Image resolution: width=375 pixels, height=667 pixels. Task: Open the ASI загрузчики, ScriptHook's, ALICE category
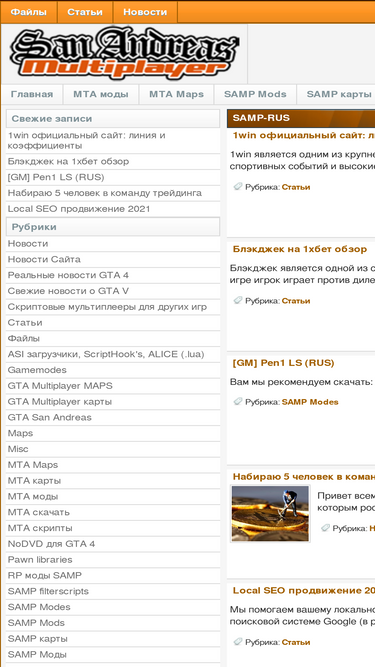point(106,354)
